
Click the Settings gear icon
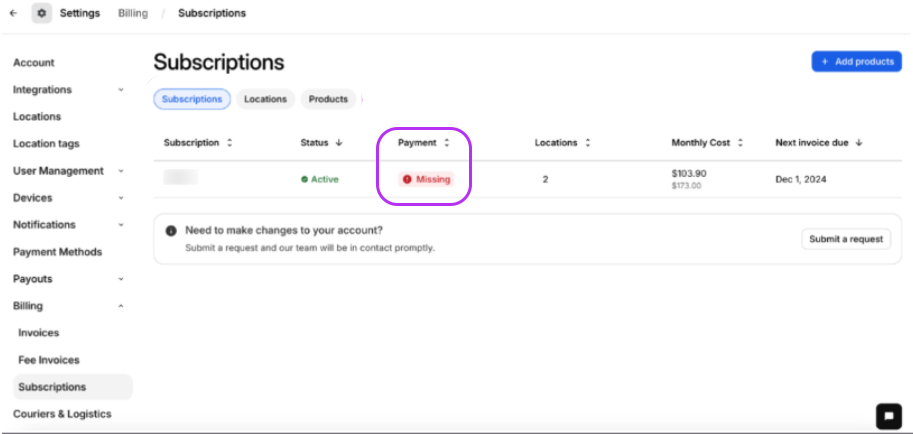click(x=41, y=13)
